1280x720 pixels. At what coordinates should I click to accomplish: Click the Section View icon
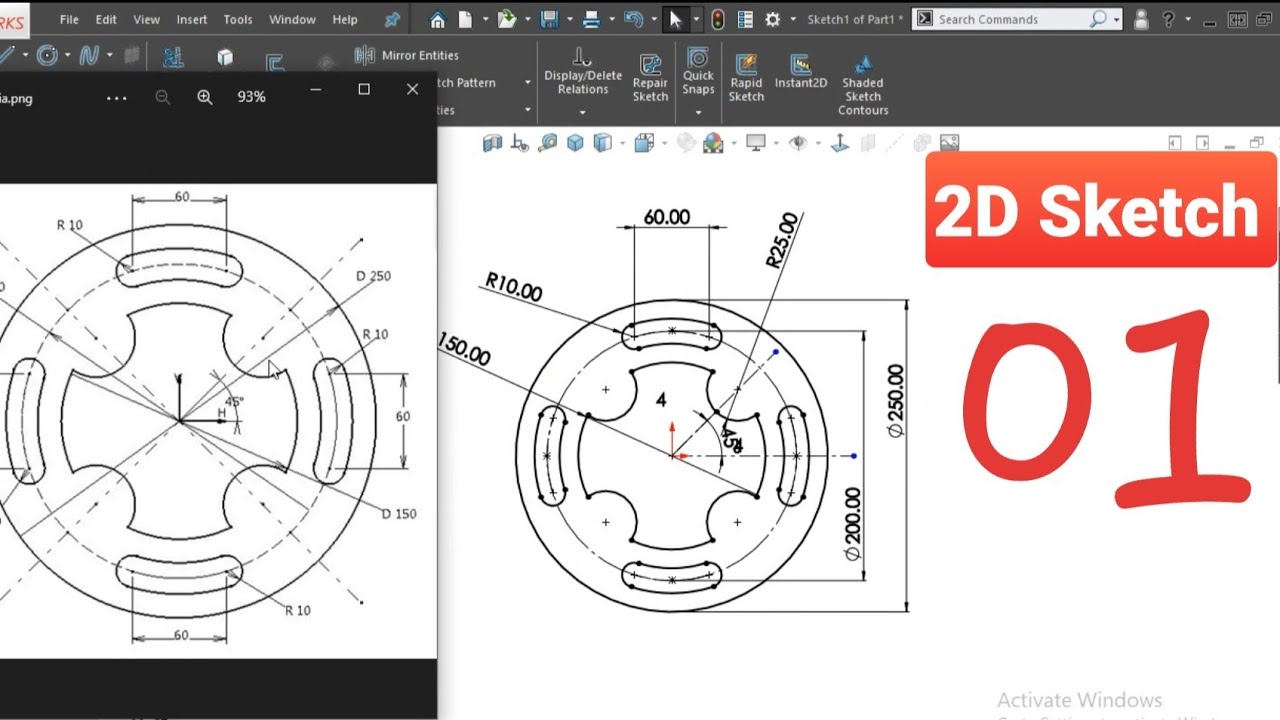pos(492,143)
